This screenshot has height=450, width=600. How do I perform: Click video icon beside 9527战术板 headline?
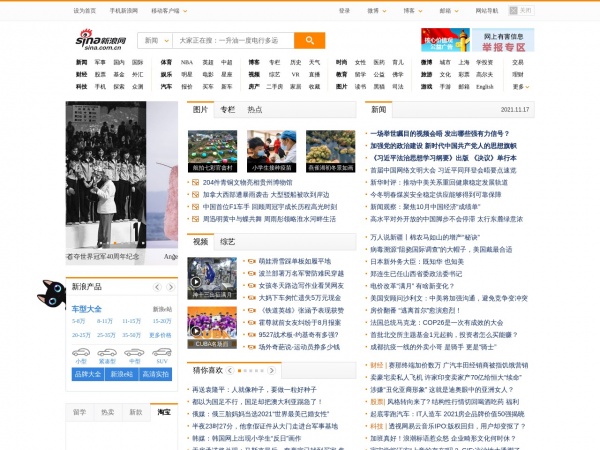pyautogui.click(x=251, y=335)
